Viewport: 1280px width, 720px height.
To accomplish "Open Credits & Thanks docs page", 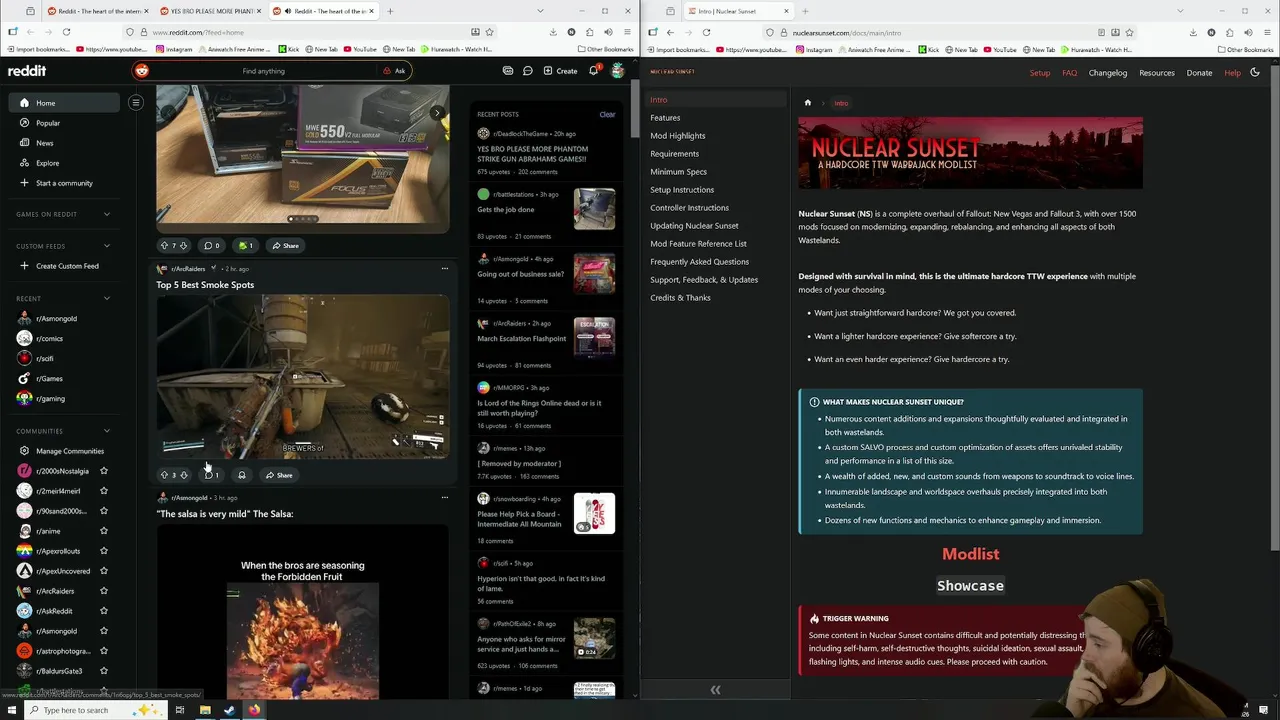I will 680,298.
